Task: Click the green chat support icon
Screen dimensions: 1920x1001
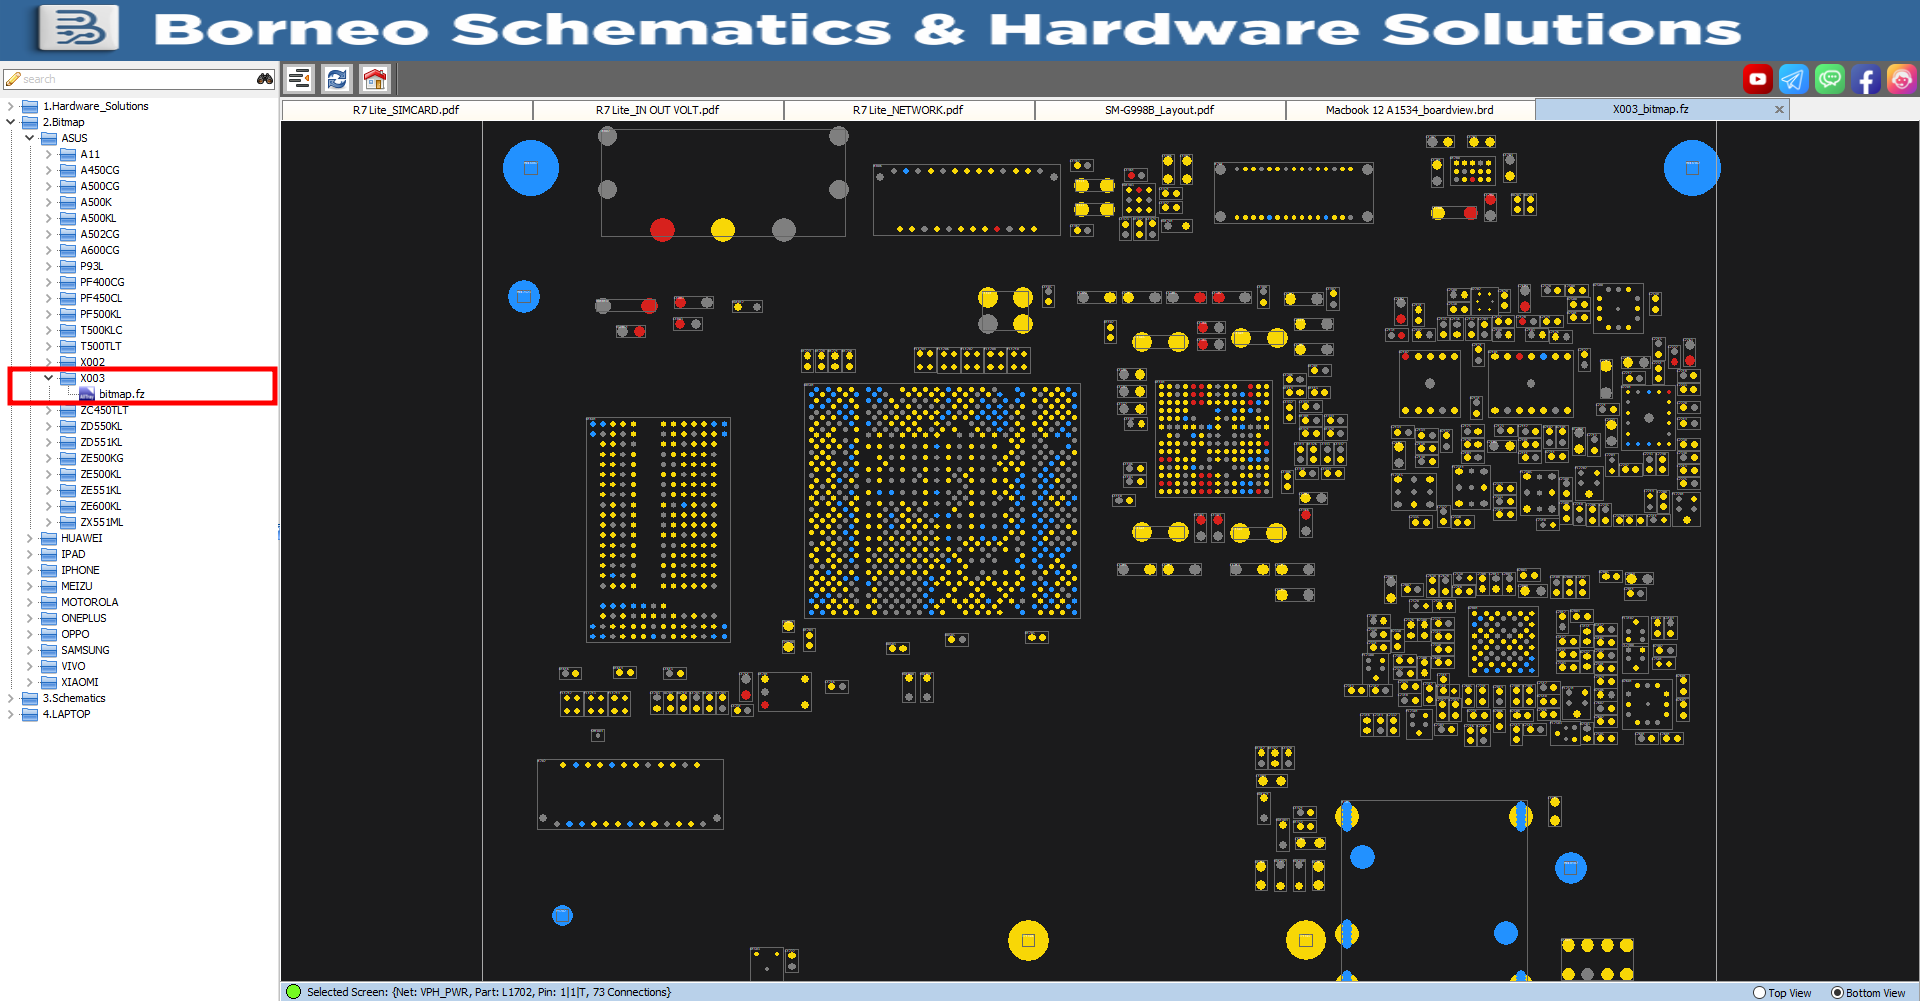Action: [x=1829, y=79]
